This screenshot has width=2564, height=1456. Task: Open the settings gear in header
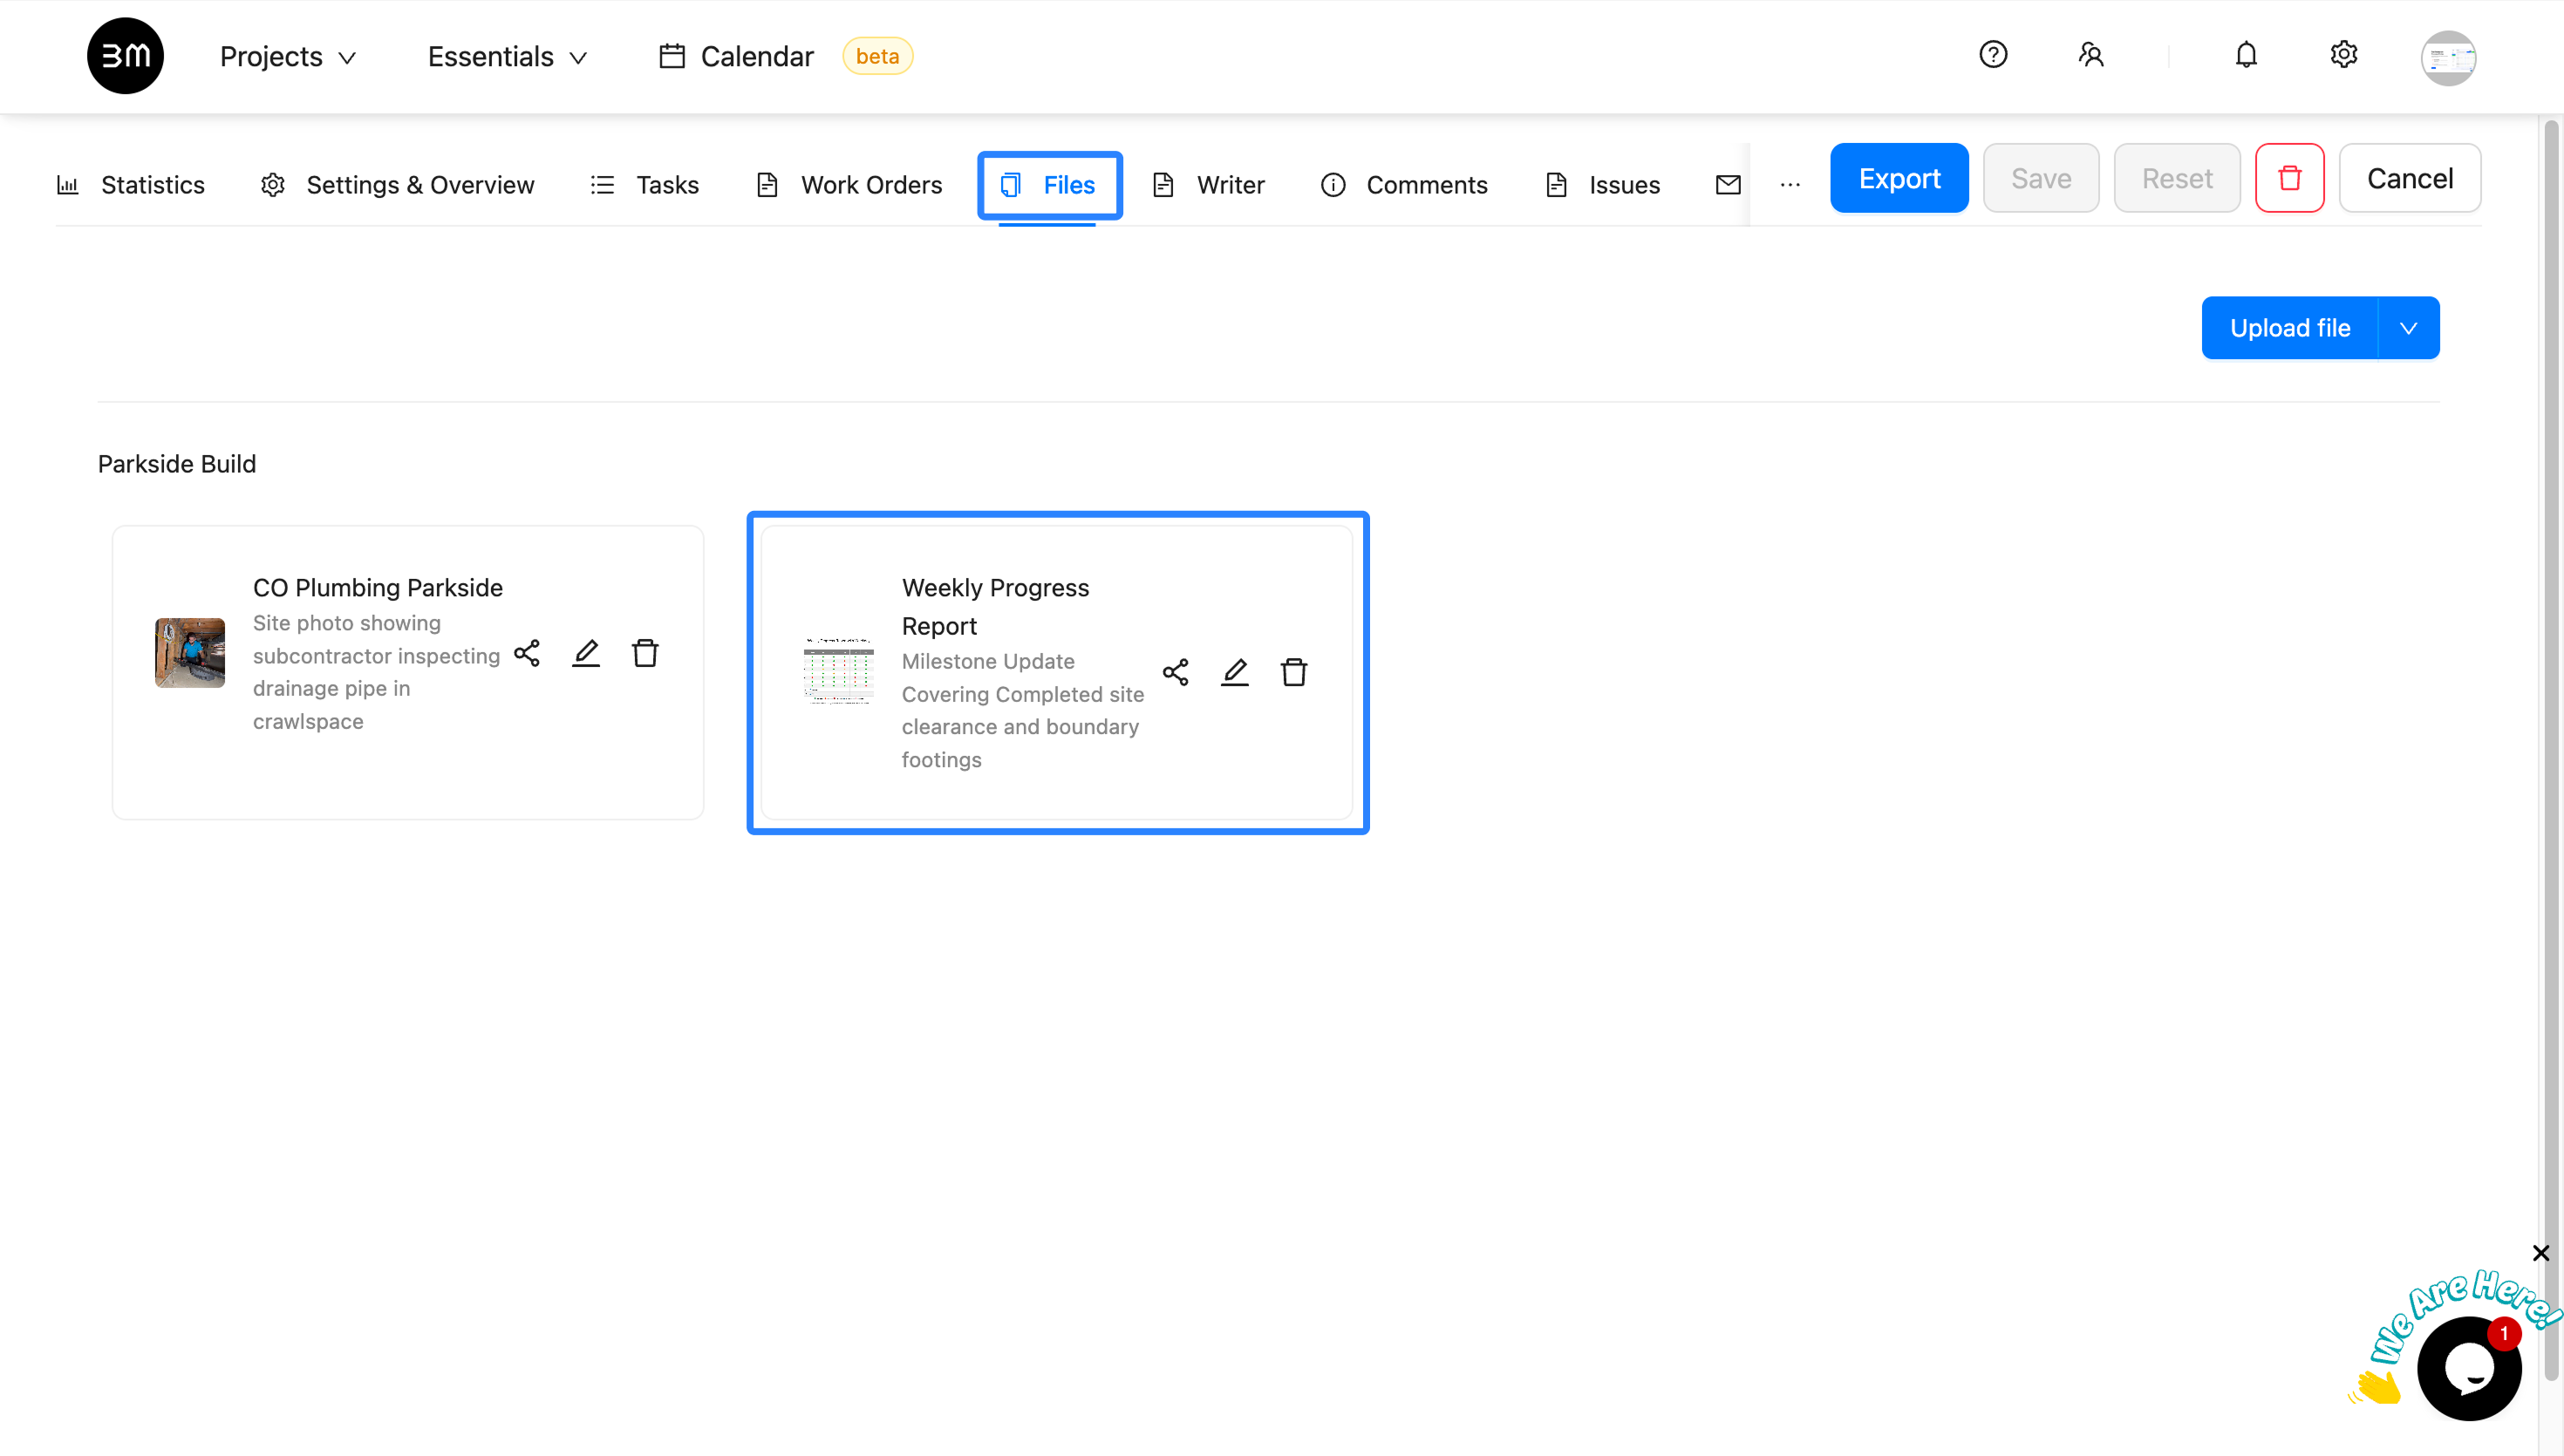[x=2344, y=55]
